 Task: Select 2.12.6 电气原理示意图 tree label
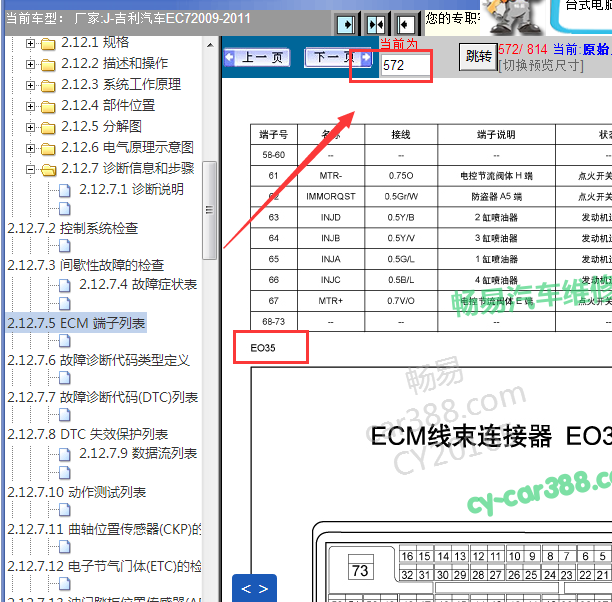(x=127, y=148)
